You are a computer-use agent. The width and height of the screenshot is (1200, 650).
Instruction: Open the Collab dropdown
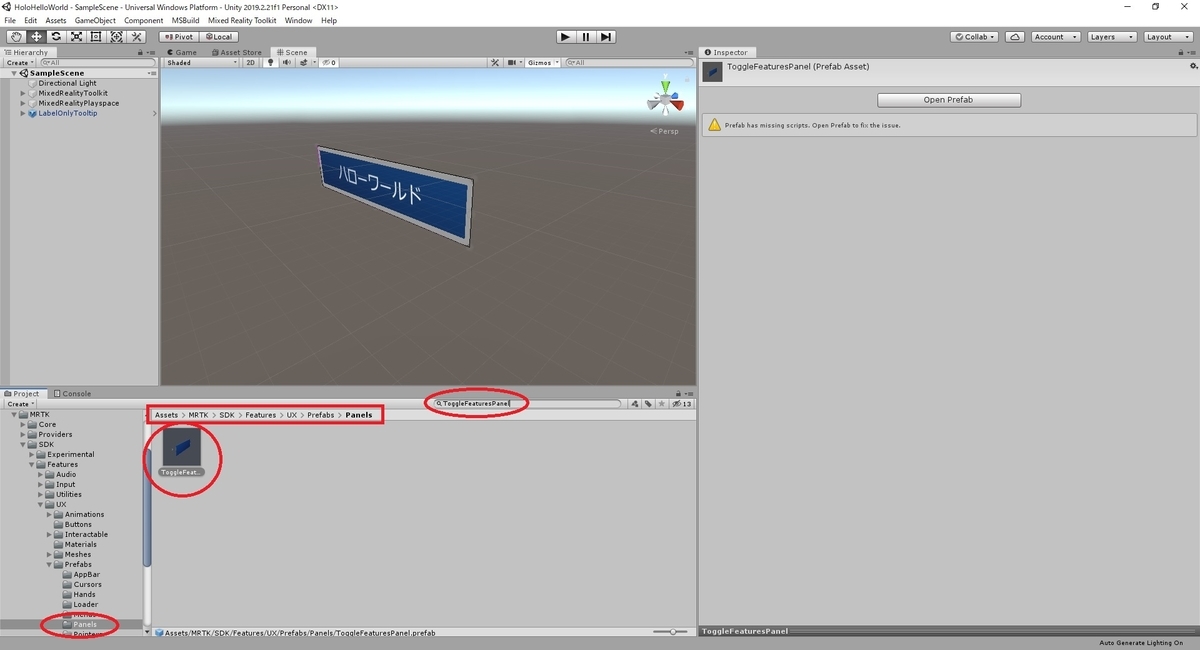tap(975, 37)
